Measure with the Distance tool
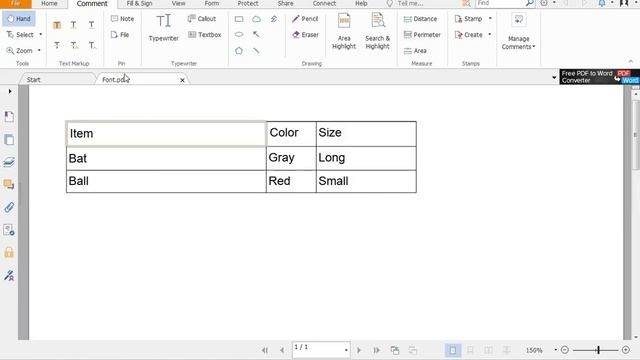 tap(420, 19)
